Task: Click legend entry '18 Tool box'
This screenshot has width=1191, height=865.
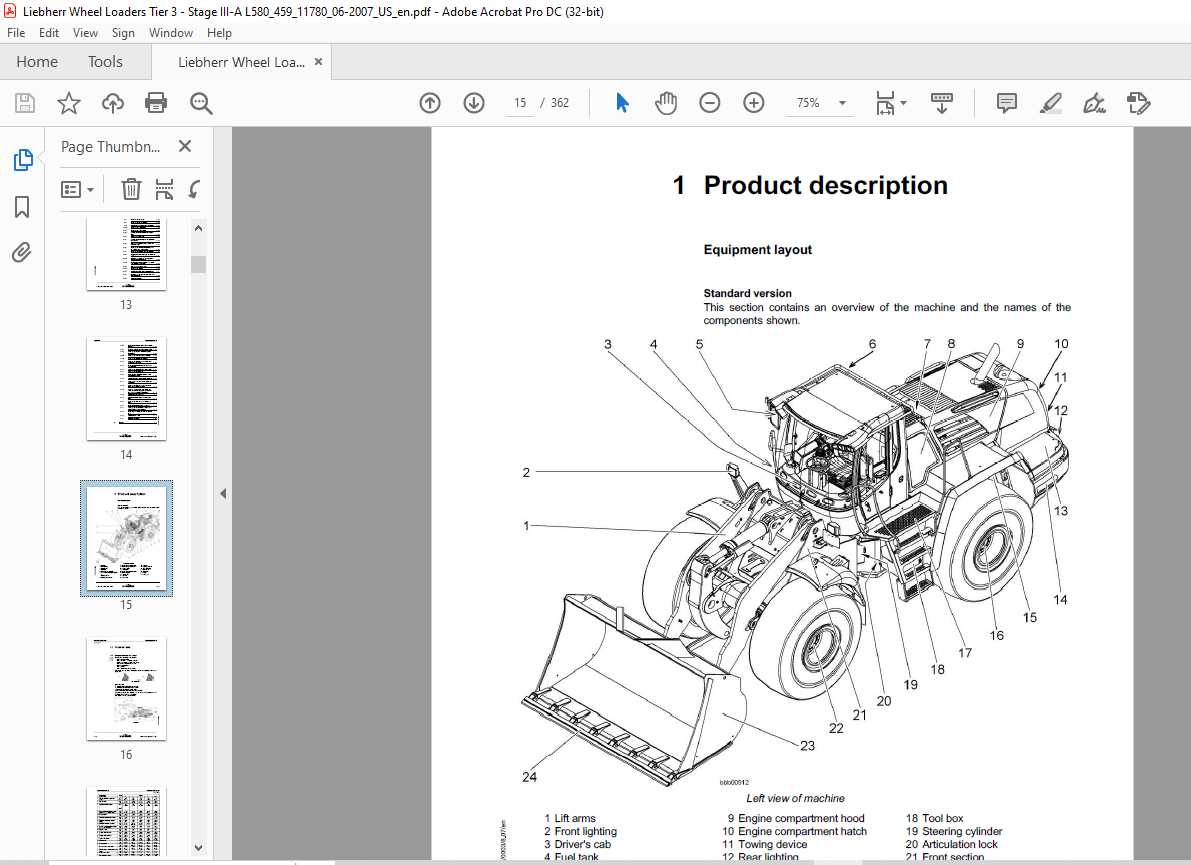Action: coord(934,819)
